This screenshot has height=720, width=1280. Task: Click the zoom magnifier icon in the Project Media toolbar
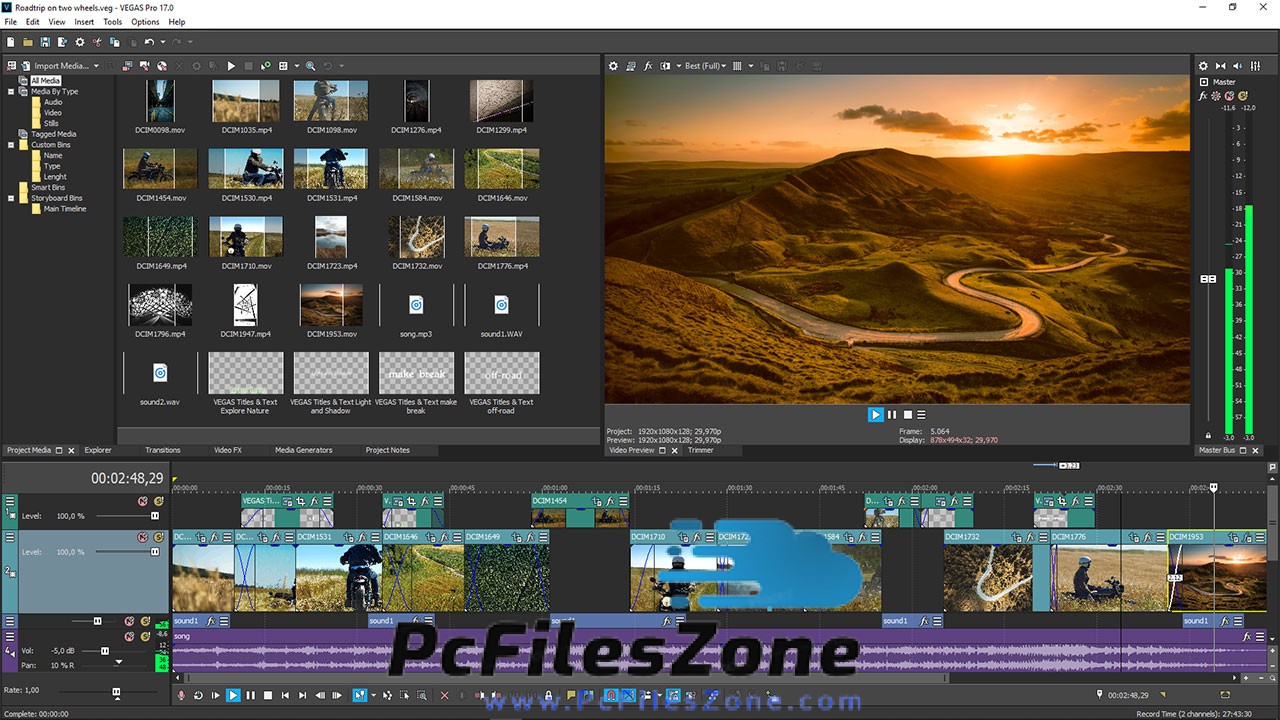(311, 66)
